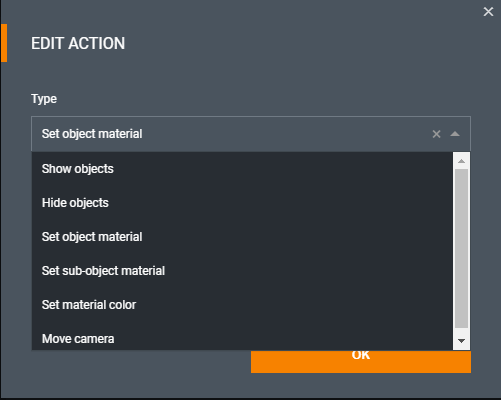Click the scrollbar down arrow
This screenshot has height=400, width=501.
pyautogui.click(x=462, y=341)
